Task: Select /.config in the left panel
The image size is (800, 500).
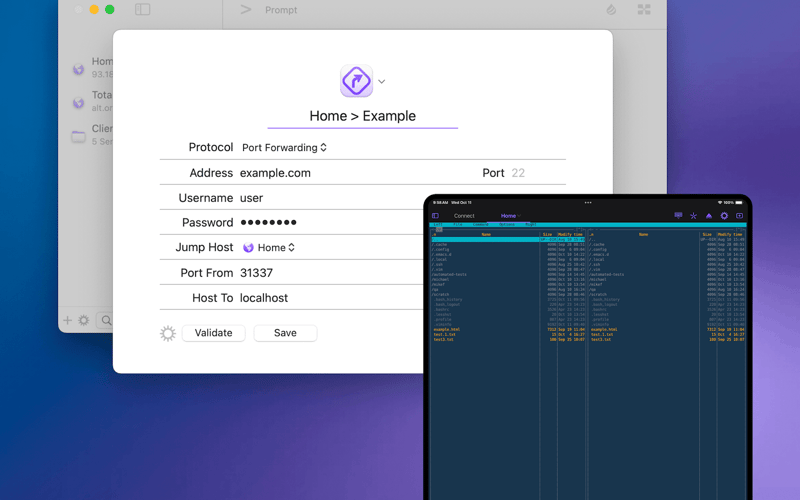Action: coord(440,249)
